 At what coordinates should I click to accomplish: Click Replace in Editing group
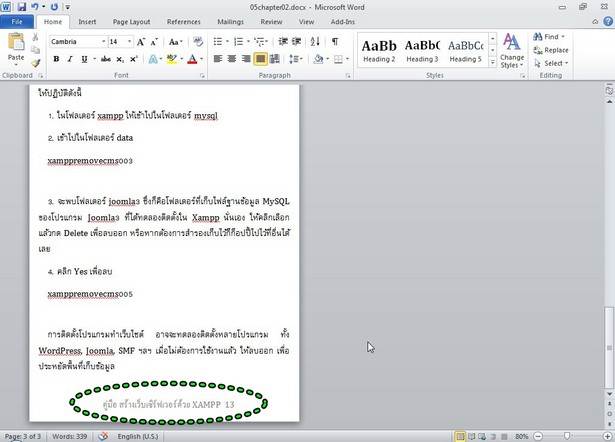551,50
